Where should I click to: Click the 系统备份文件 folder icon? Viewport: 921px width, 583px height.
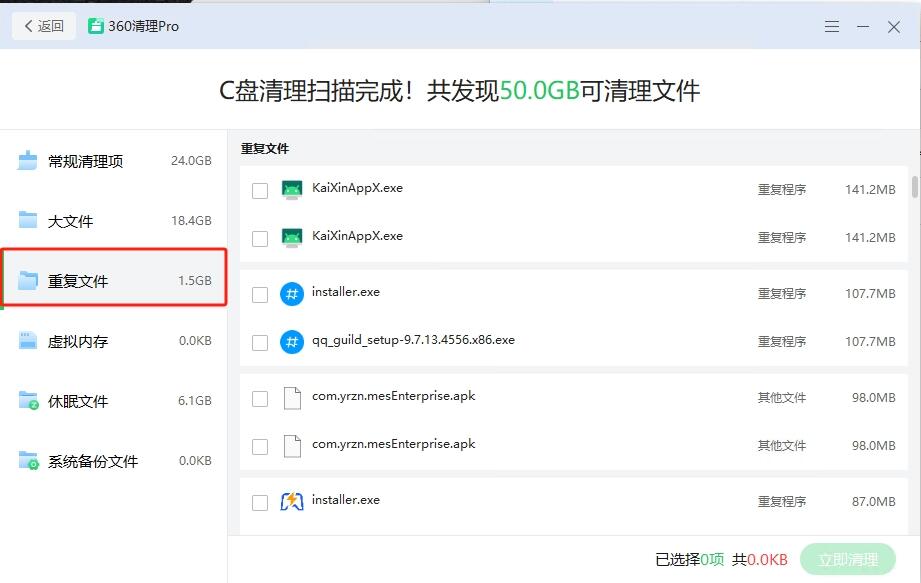click(28, 460)
